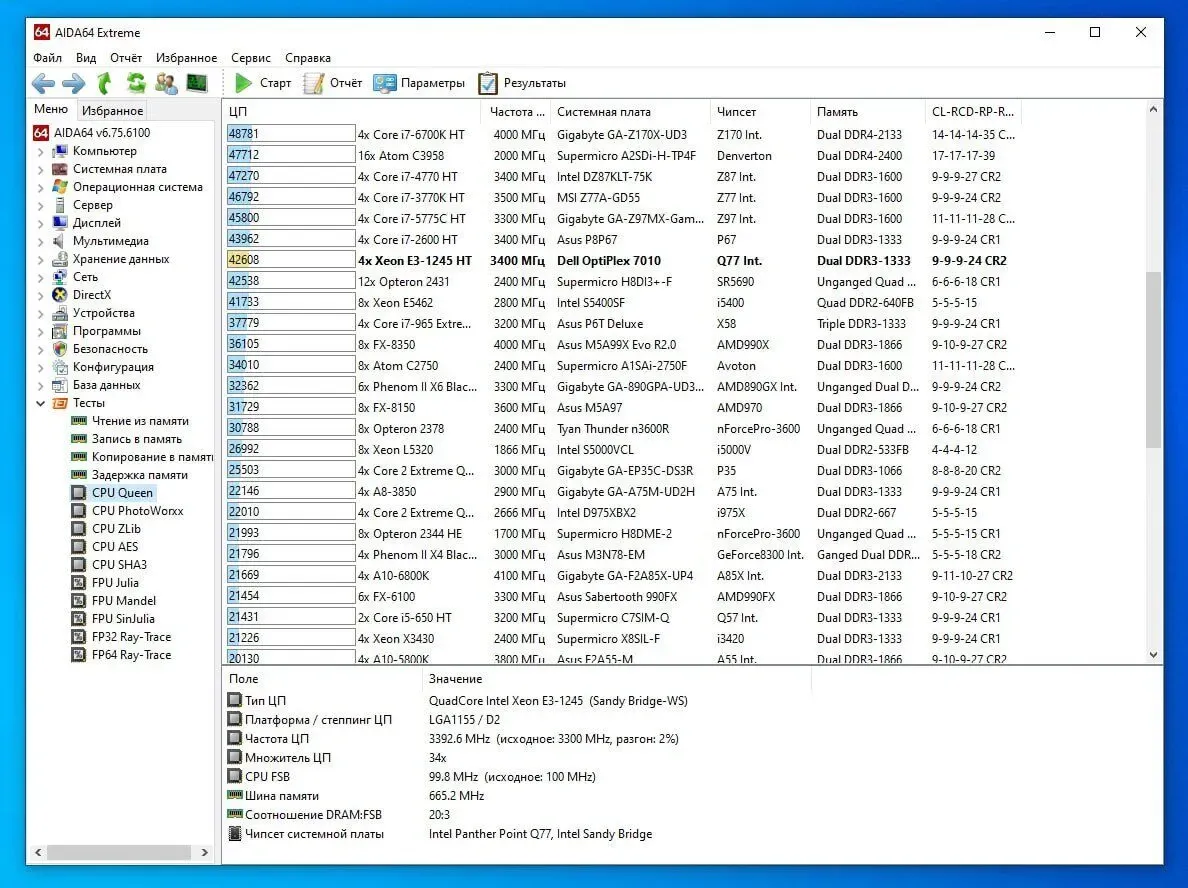Start the benchmark with Старт
The width and height of the screenshot is (1188, 888).
pos(263,83)
